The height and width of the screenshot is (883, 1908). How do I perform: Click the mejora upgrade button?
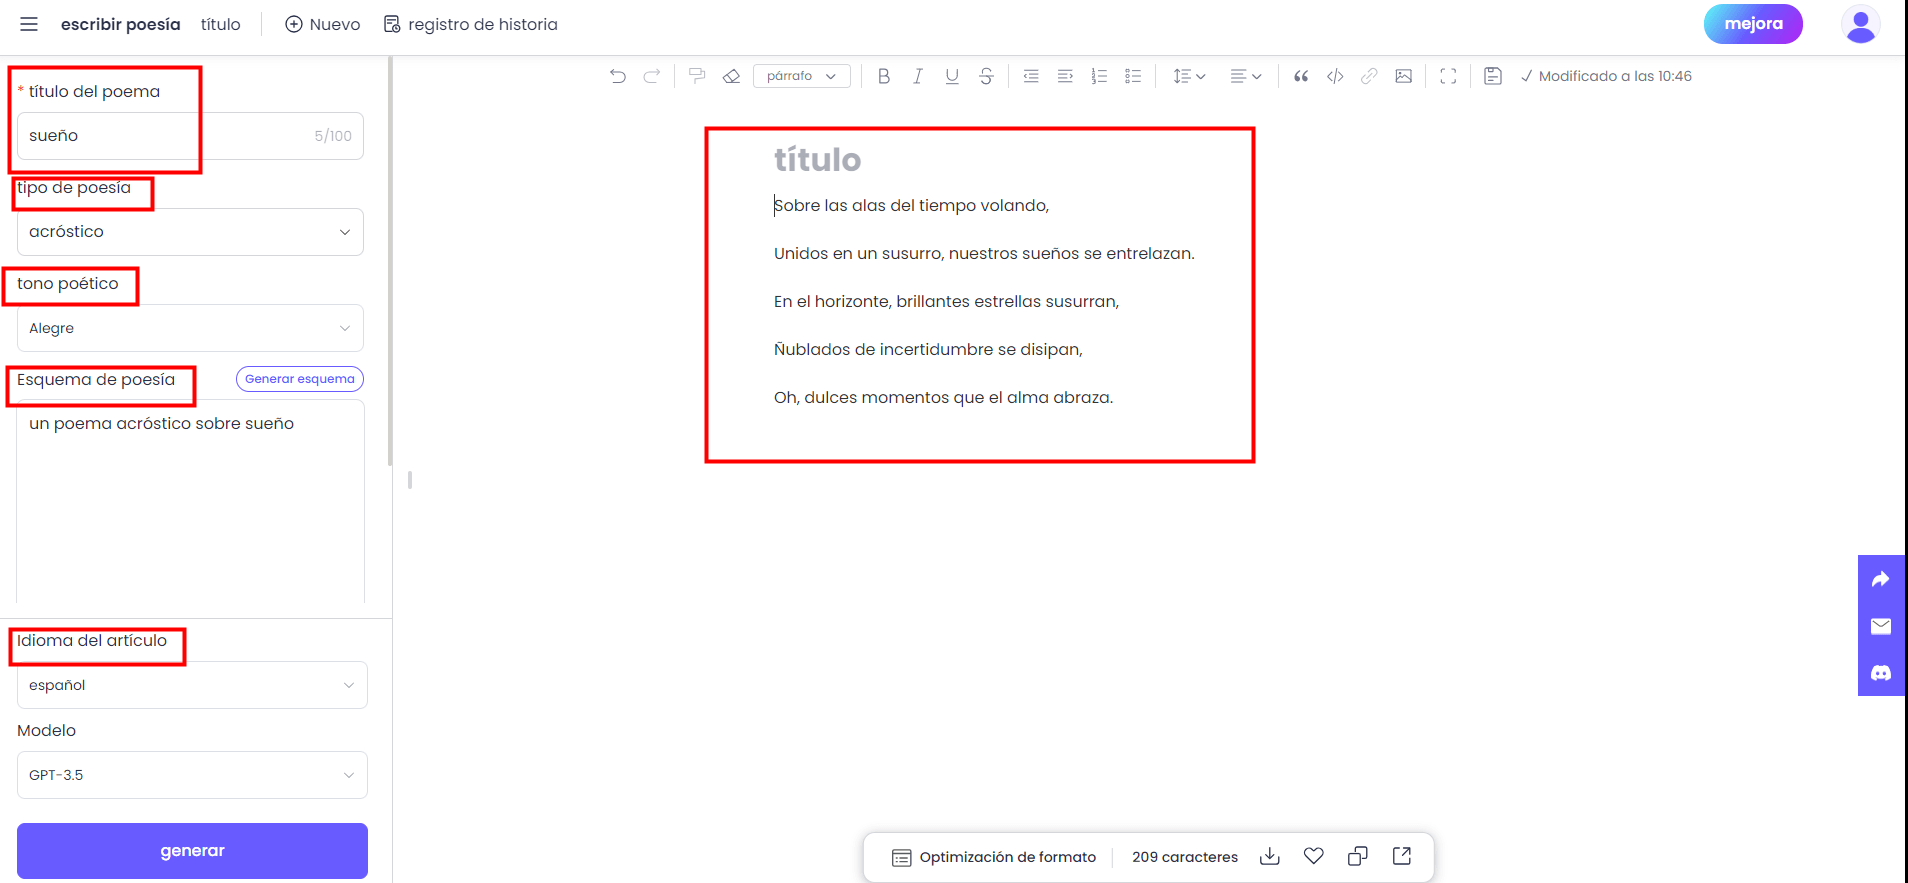(x=1753, y=24)
